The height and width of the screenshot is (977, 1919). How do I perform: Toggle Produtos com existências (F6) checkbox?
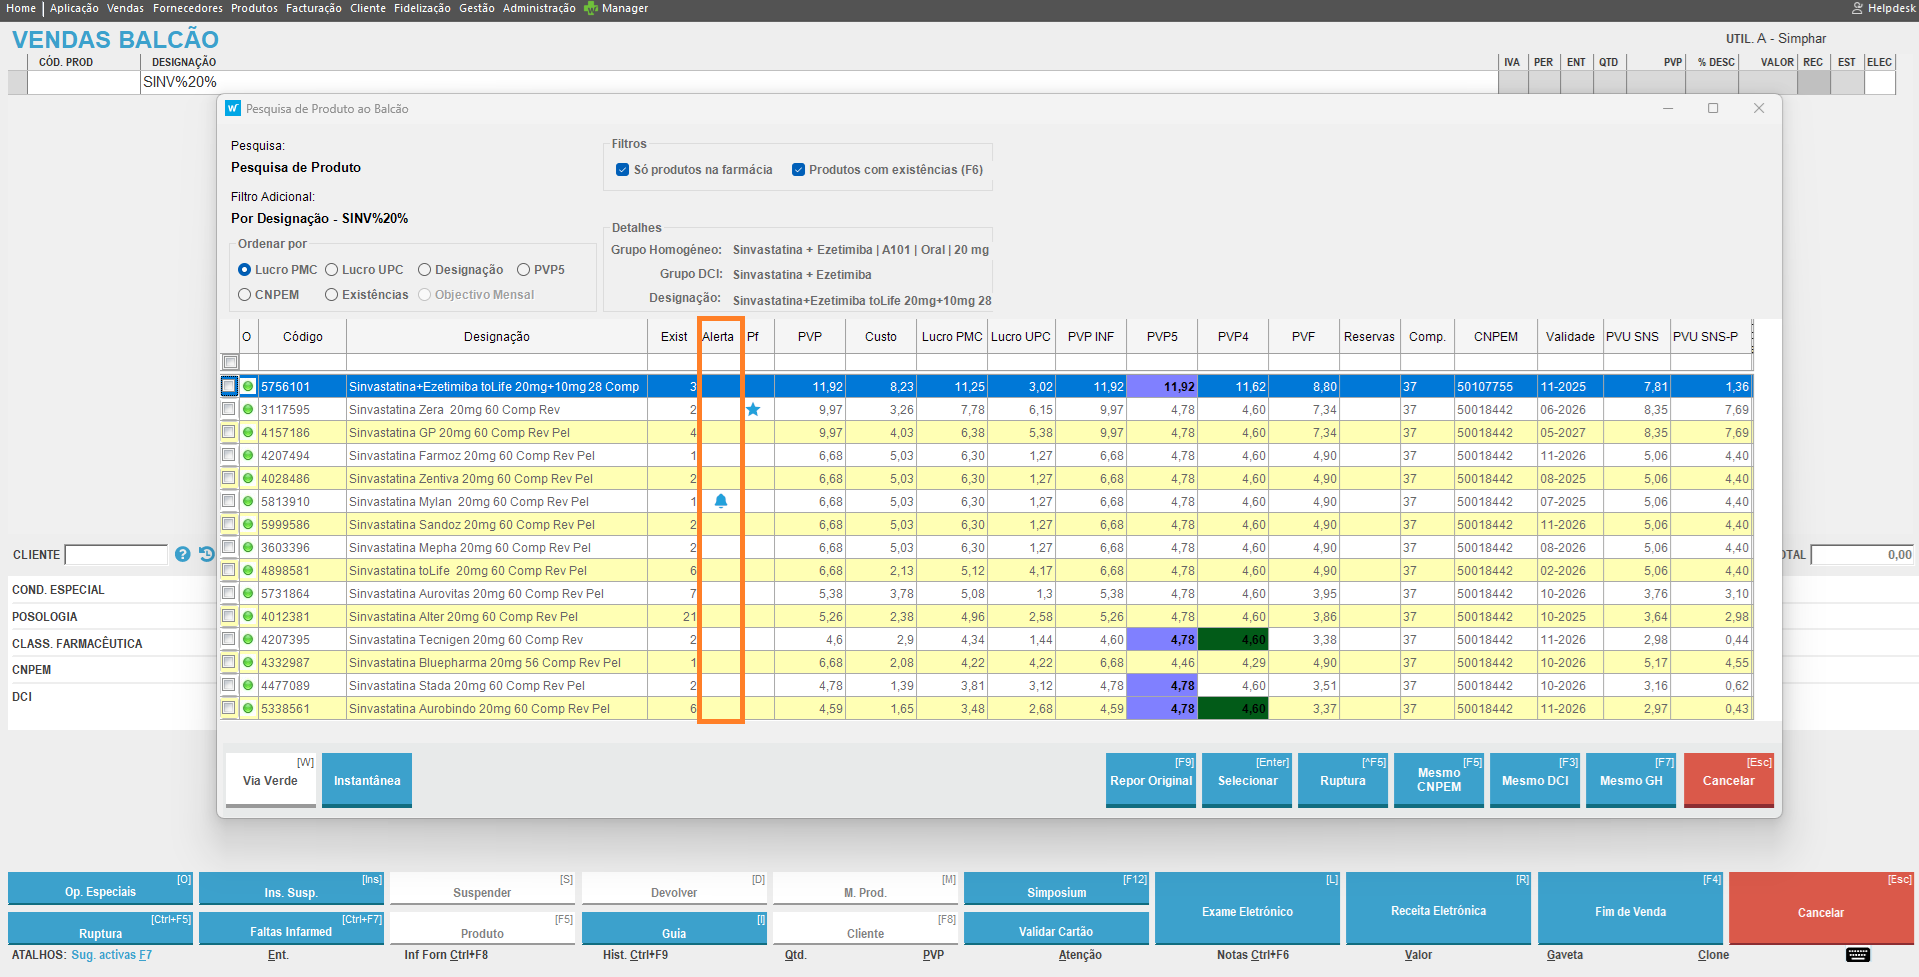click(798, 170)
